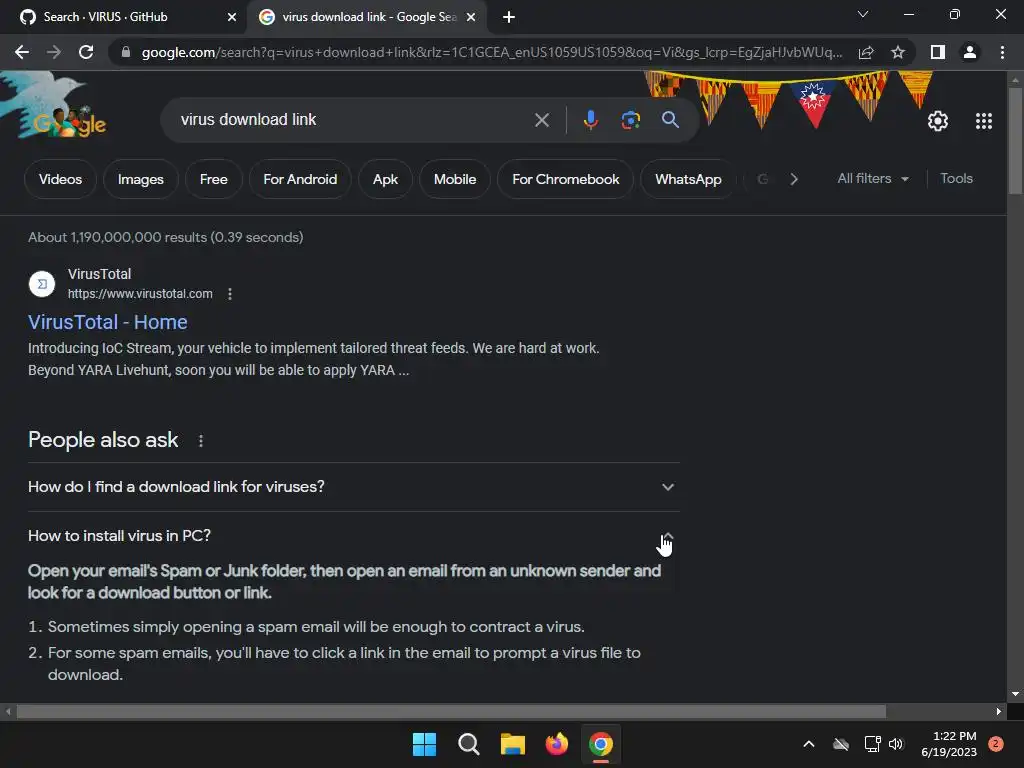This screenshot has width=1024, height=768.
Task: Apply the Apk filter chip
Action: pyautogui.click(x=385, y=179)
